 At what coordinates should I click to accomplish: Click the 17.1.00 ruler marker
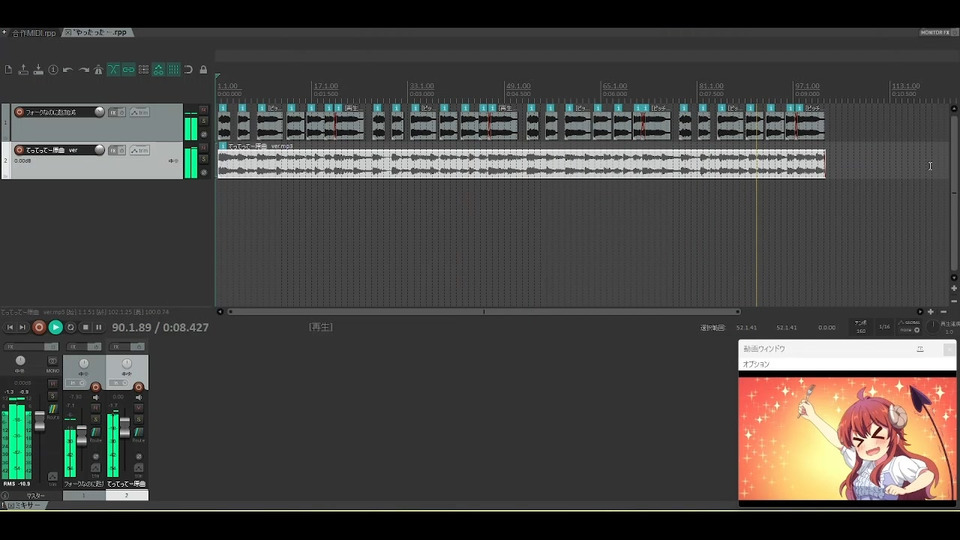coord(325,86)
